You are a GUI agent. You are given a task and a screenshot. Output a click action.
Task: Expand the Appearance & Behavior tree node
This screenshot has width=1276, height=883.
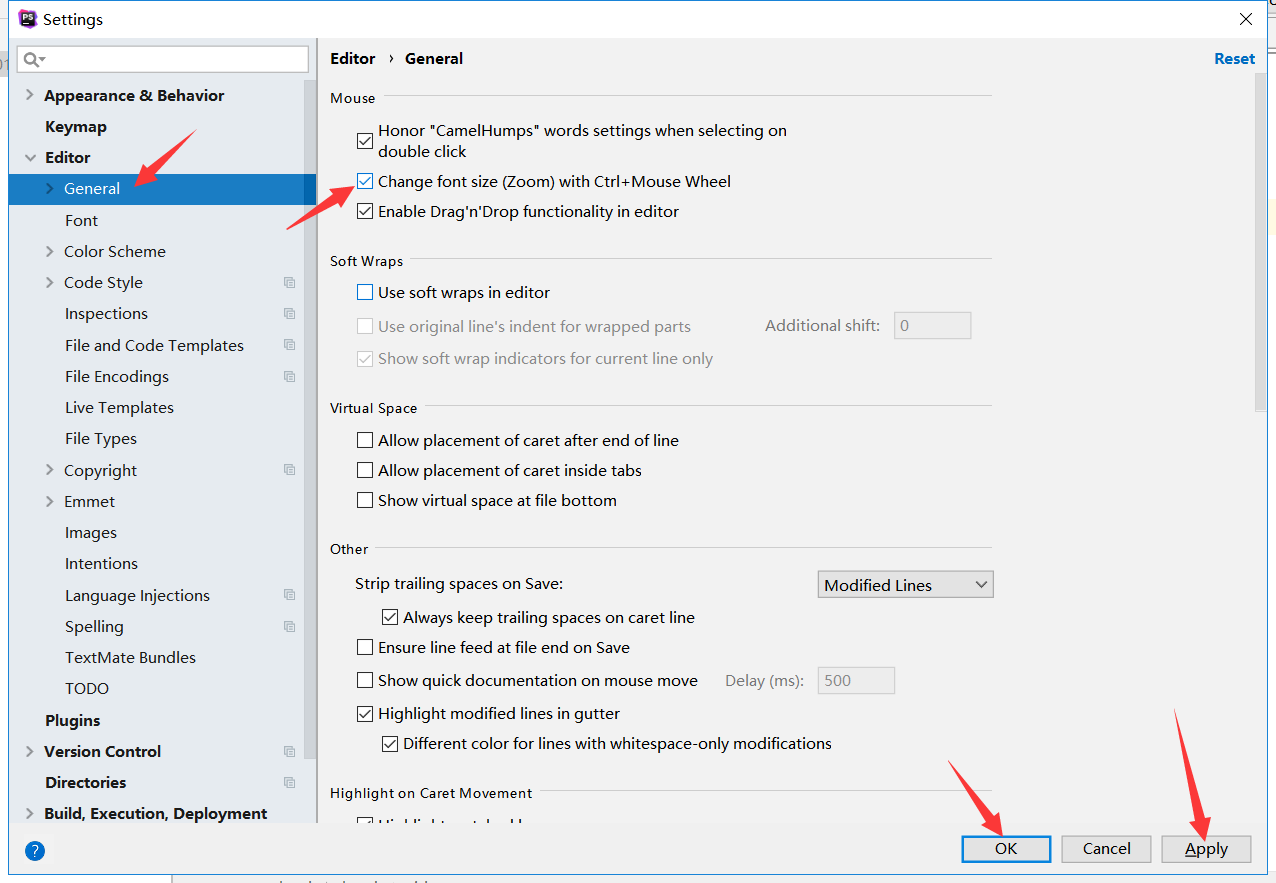tap(30, 96)
